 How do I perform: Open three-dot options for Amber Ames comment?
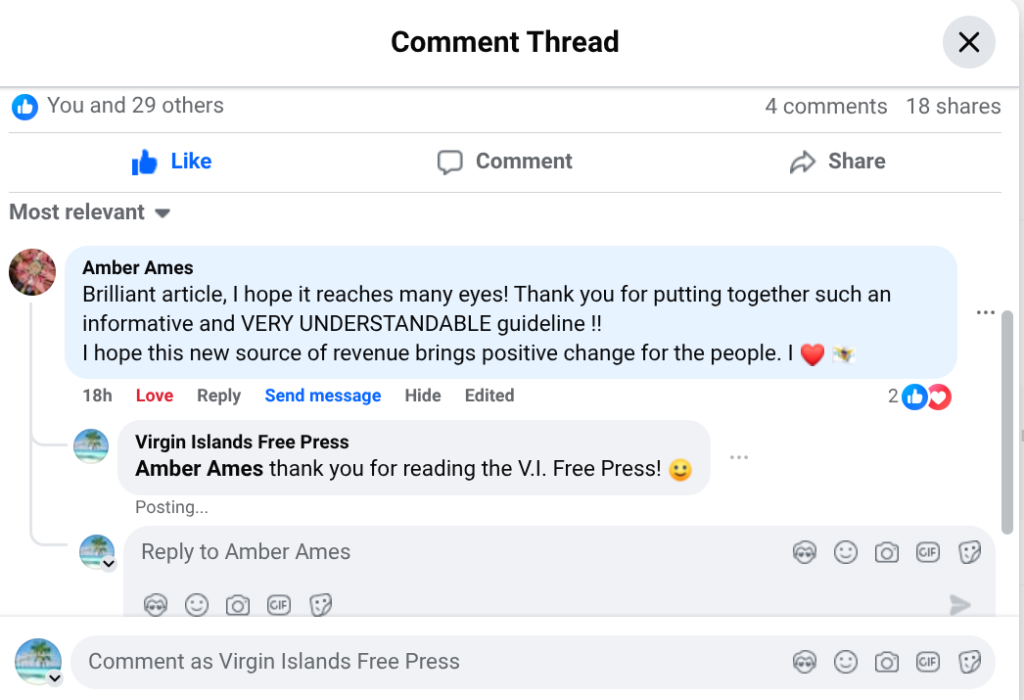coord(985,313)
